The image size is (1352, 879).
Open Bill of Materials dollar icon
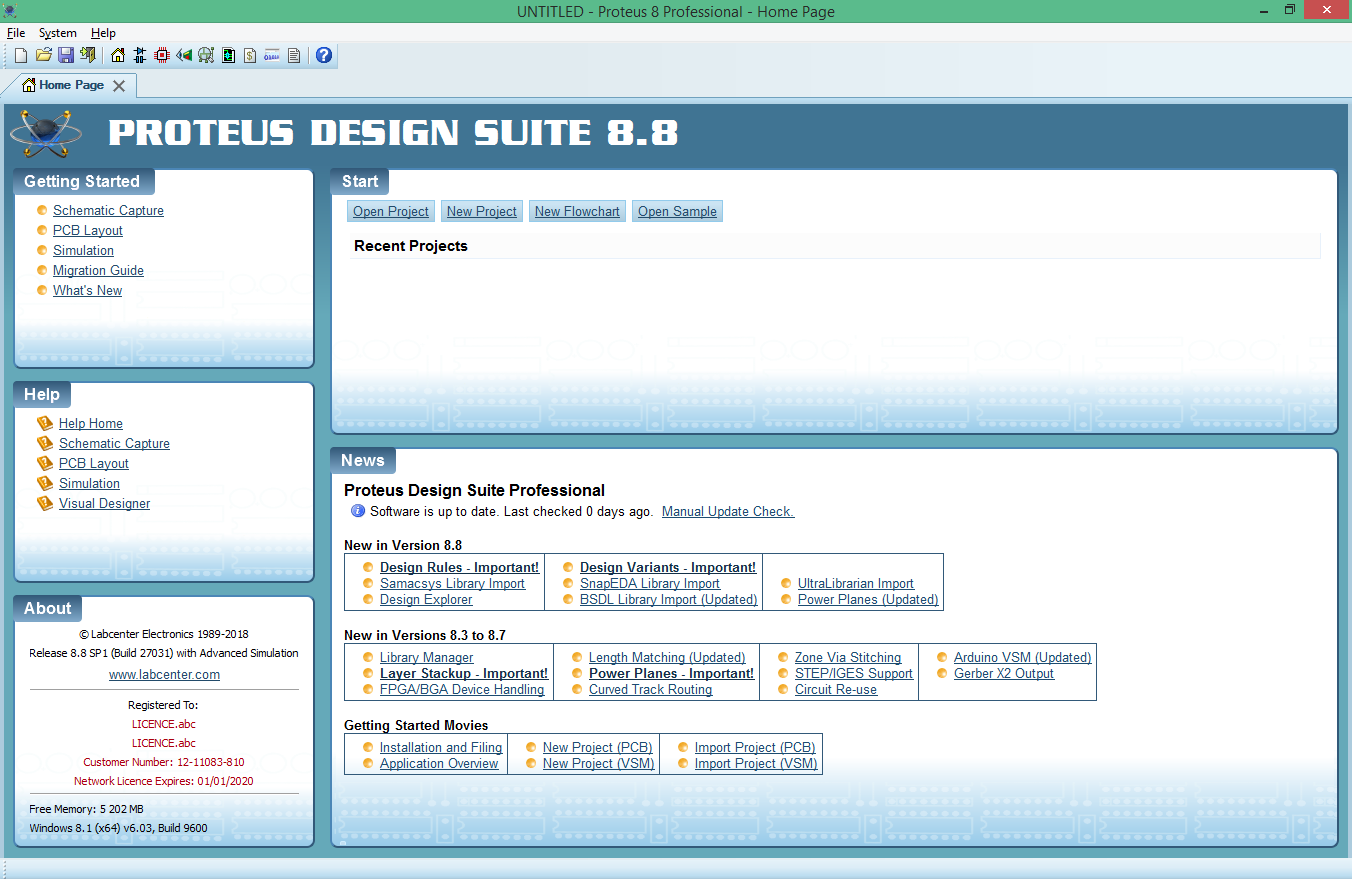250,55
